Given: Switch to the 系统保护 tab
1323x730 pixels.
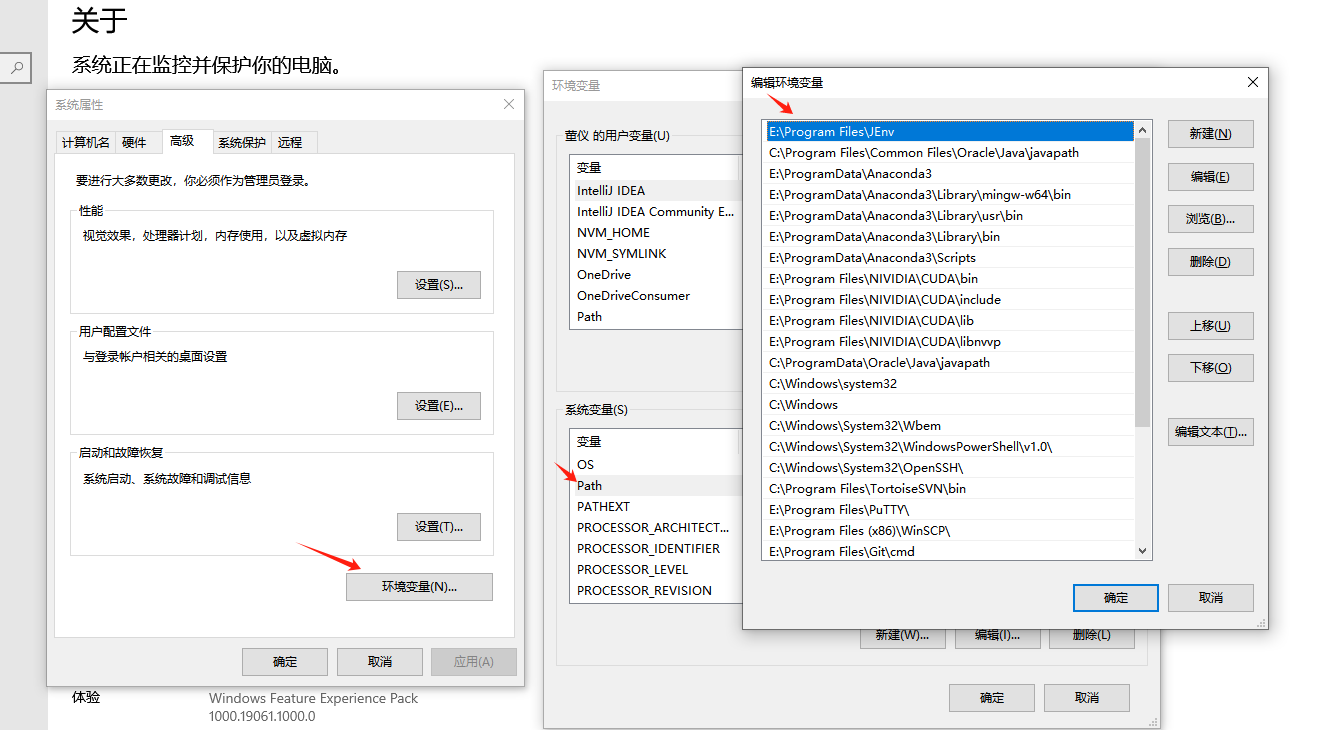Looking at the screenshot, I should [241, 142].
